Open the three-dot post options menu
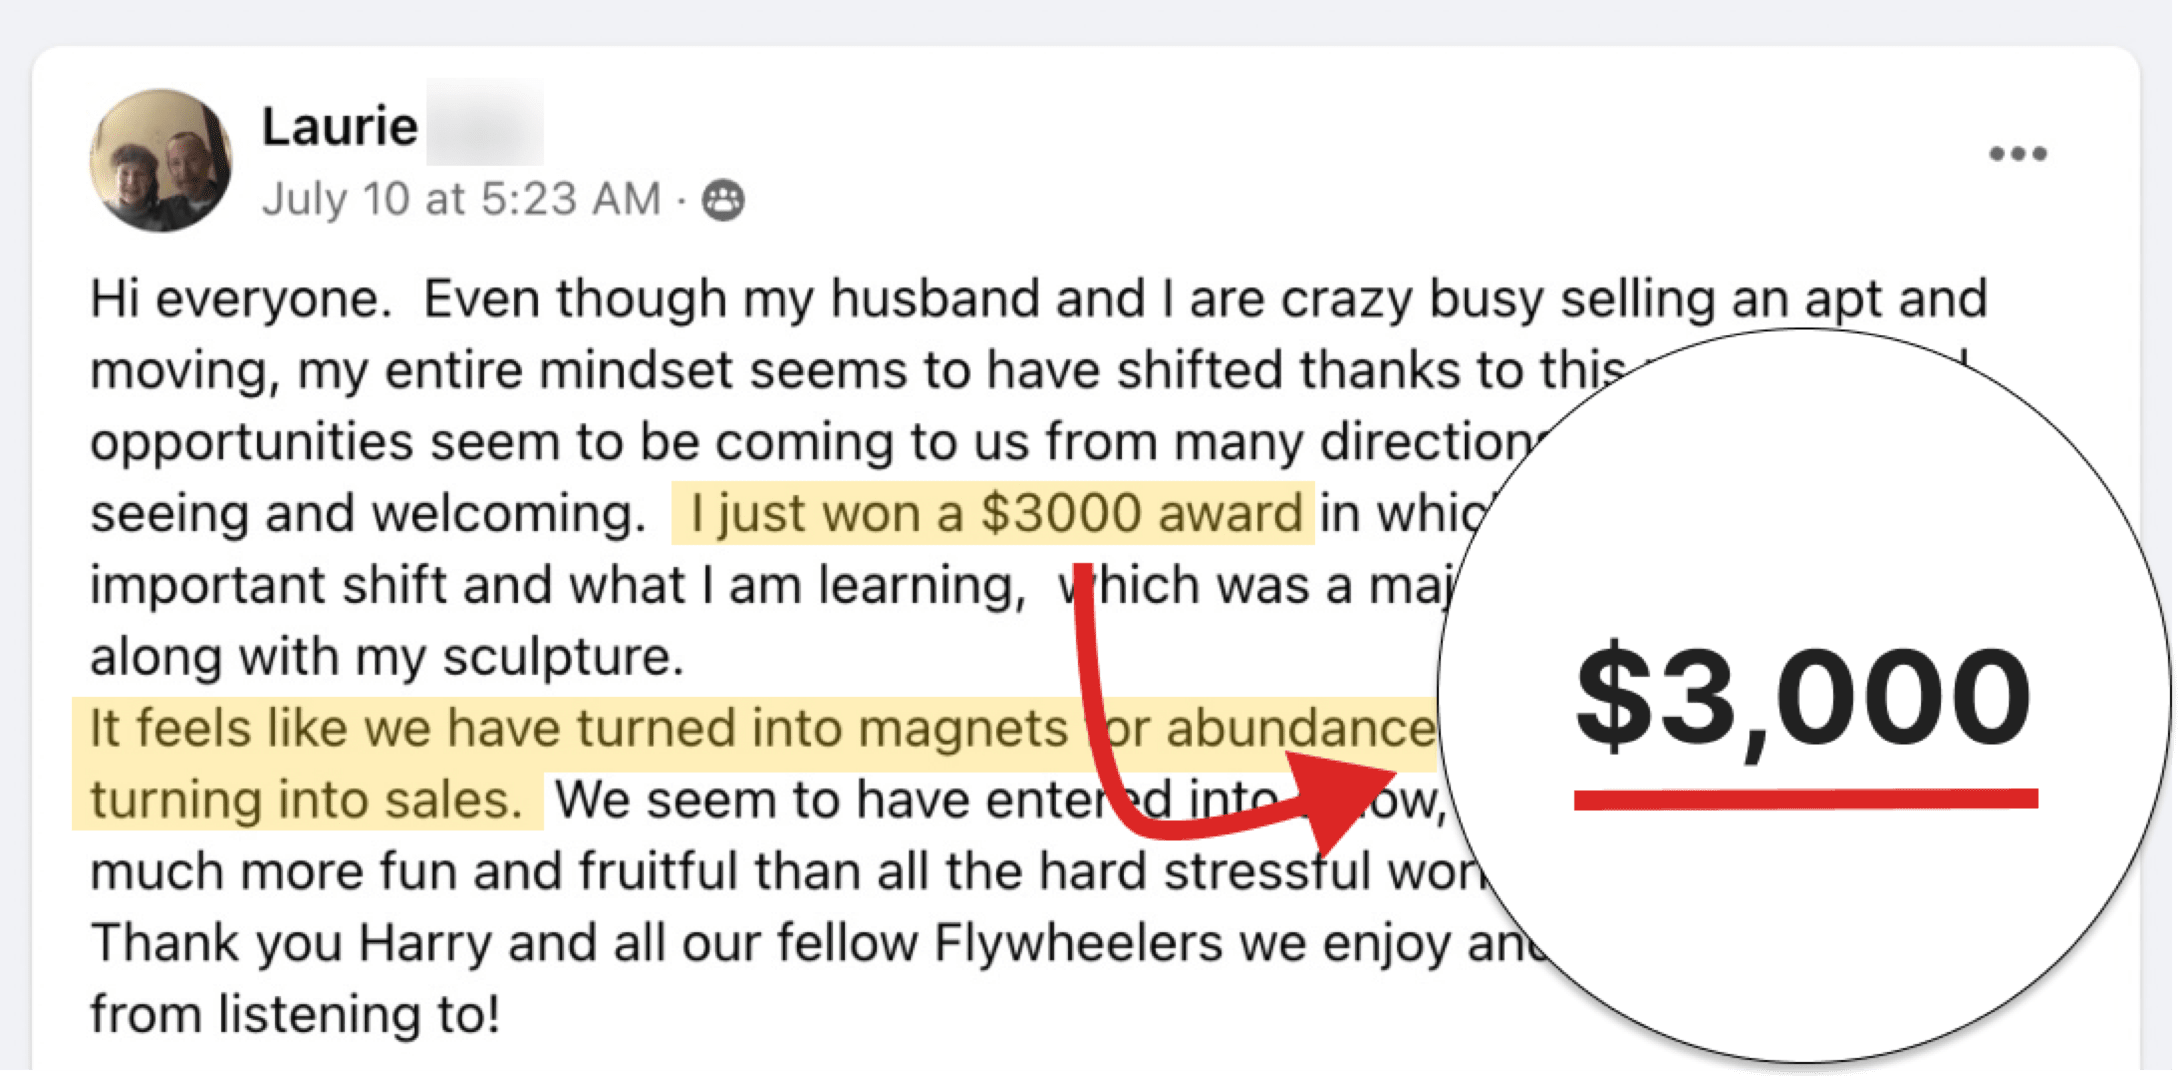This screenshot has height=1076, width=2180. click(x=2017, y=154)
